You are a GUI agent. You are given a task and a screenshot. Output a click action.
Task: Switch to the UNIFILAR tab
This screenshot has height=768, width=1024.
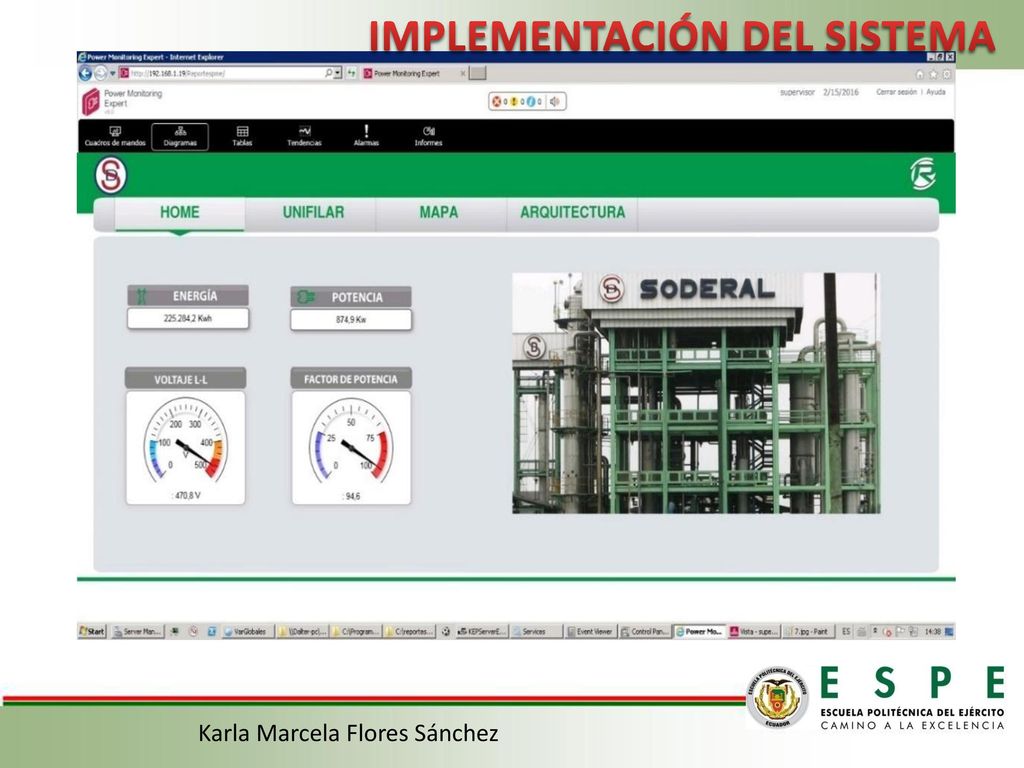[x=313, y=213]
